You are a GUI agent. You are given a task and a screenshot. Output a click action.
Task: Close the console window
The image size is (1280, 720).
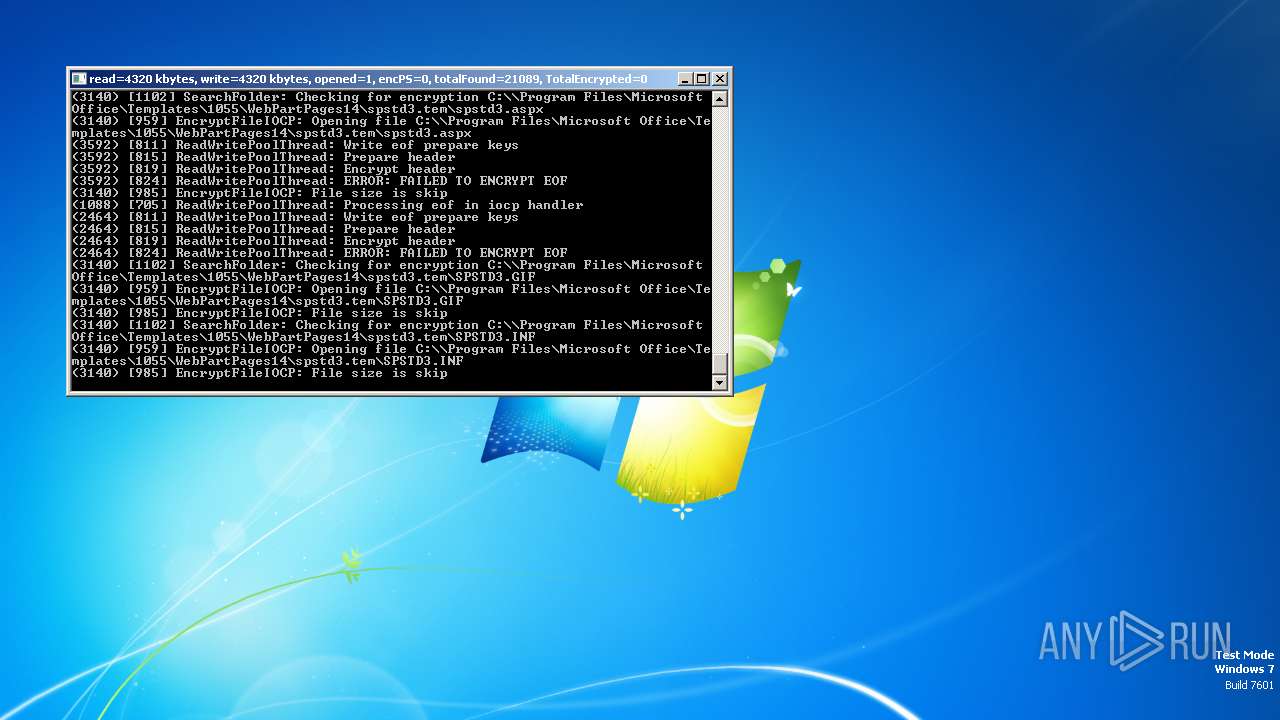tap(720, 79)
